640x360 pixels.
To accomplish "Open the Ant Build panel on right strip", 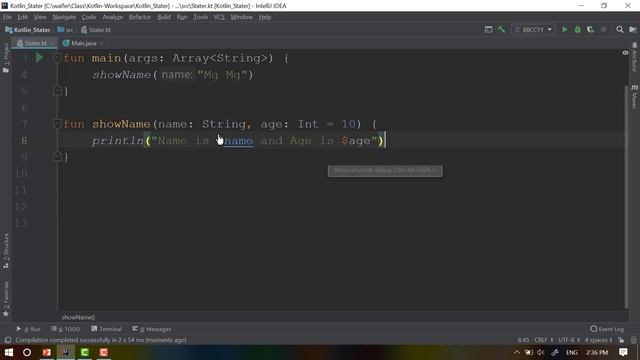I will (x=634, y=57).
